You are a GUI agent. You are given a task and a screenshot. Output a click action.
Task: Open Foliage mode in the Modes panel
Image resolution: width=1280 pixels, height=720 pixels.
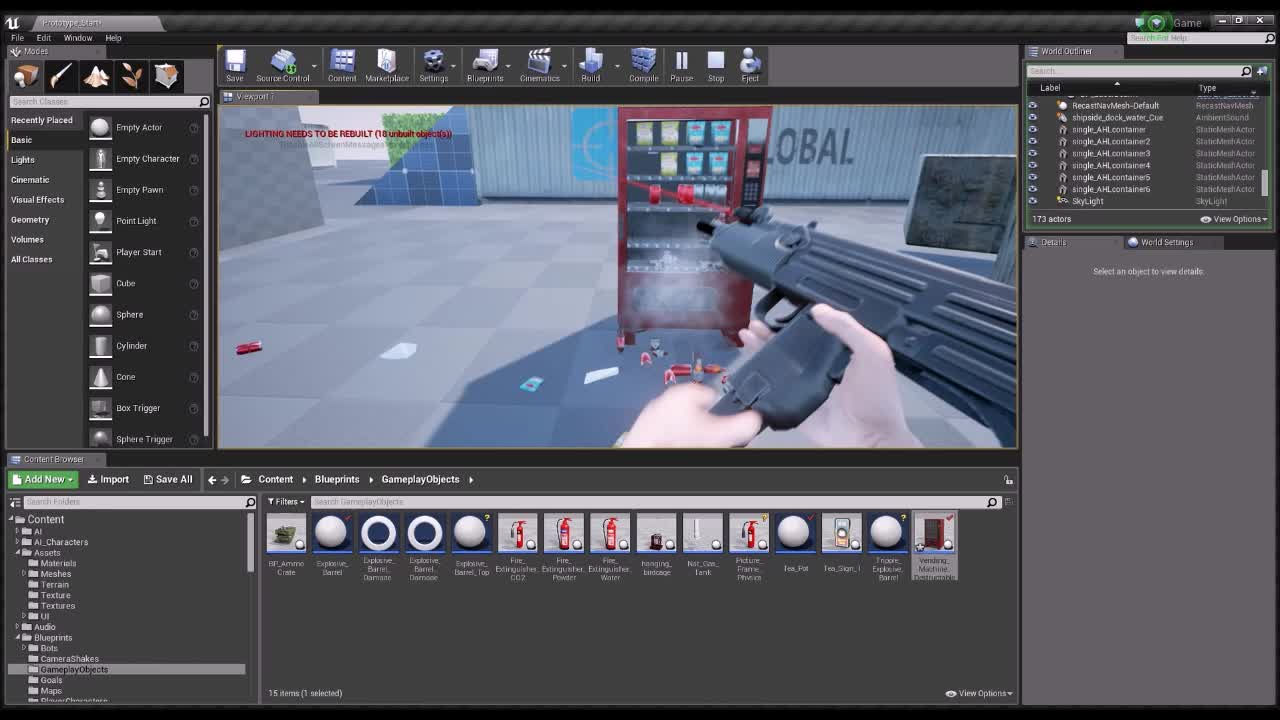coord(132,75)
